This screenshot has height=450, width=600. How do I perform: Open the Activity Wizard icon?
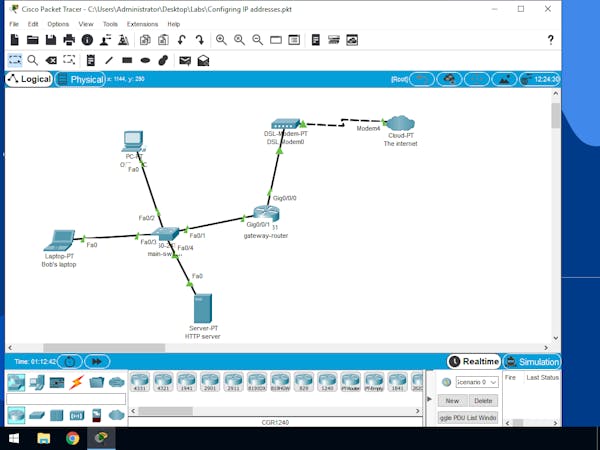105,40
